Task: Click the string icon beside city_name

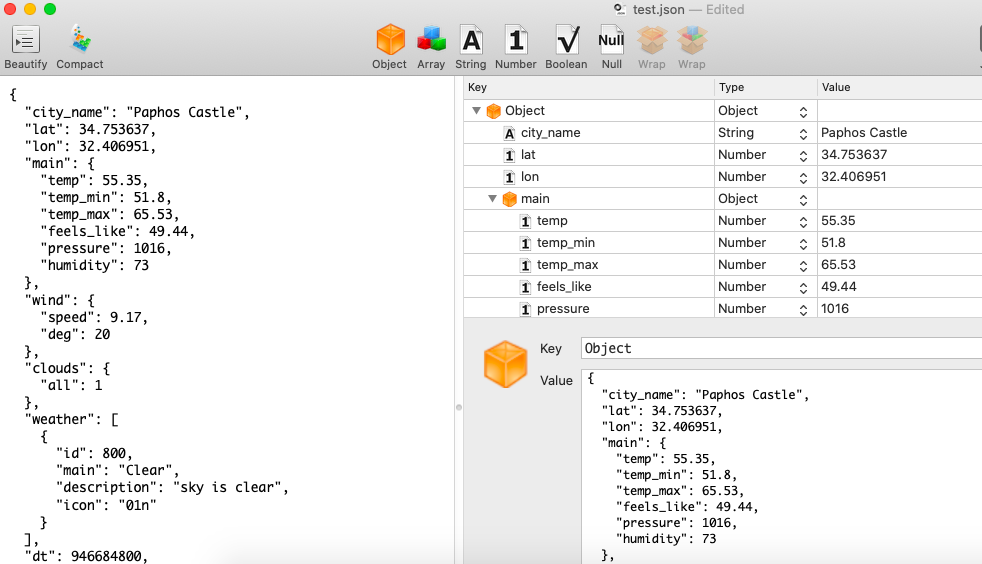Action: (509, 133)
